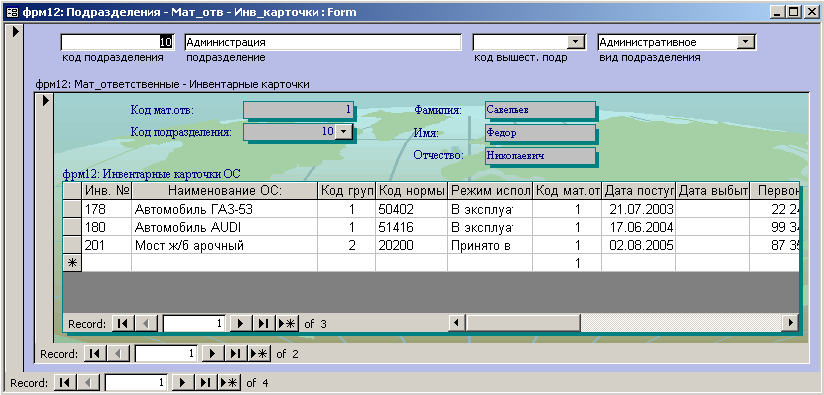Click the Дата выбыт column header
Image resolution: width=824 pixels, height=395 pixels.
point(712,191)
